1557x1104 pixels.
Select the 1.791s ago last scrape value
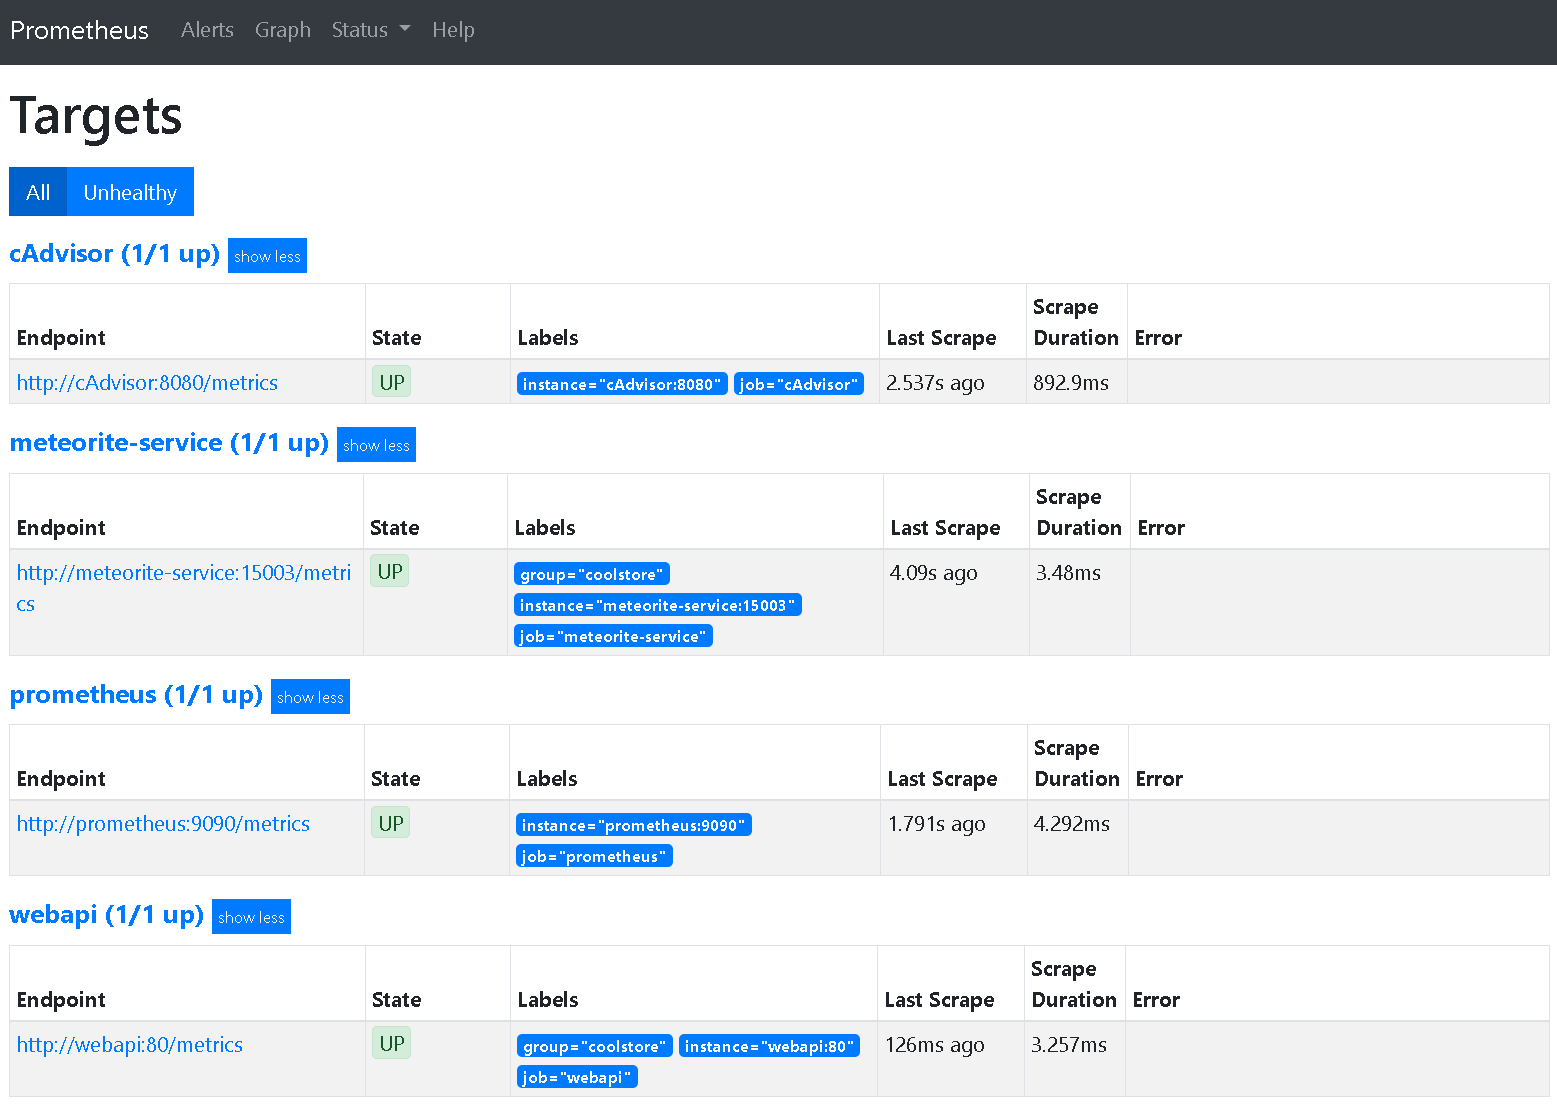(x=937, y=824)
